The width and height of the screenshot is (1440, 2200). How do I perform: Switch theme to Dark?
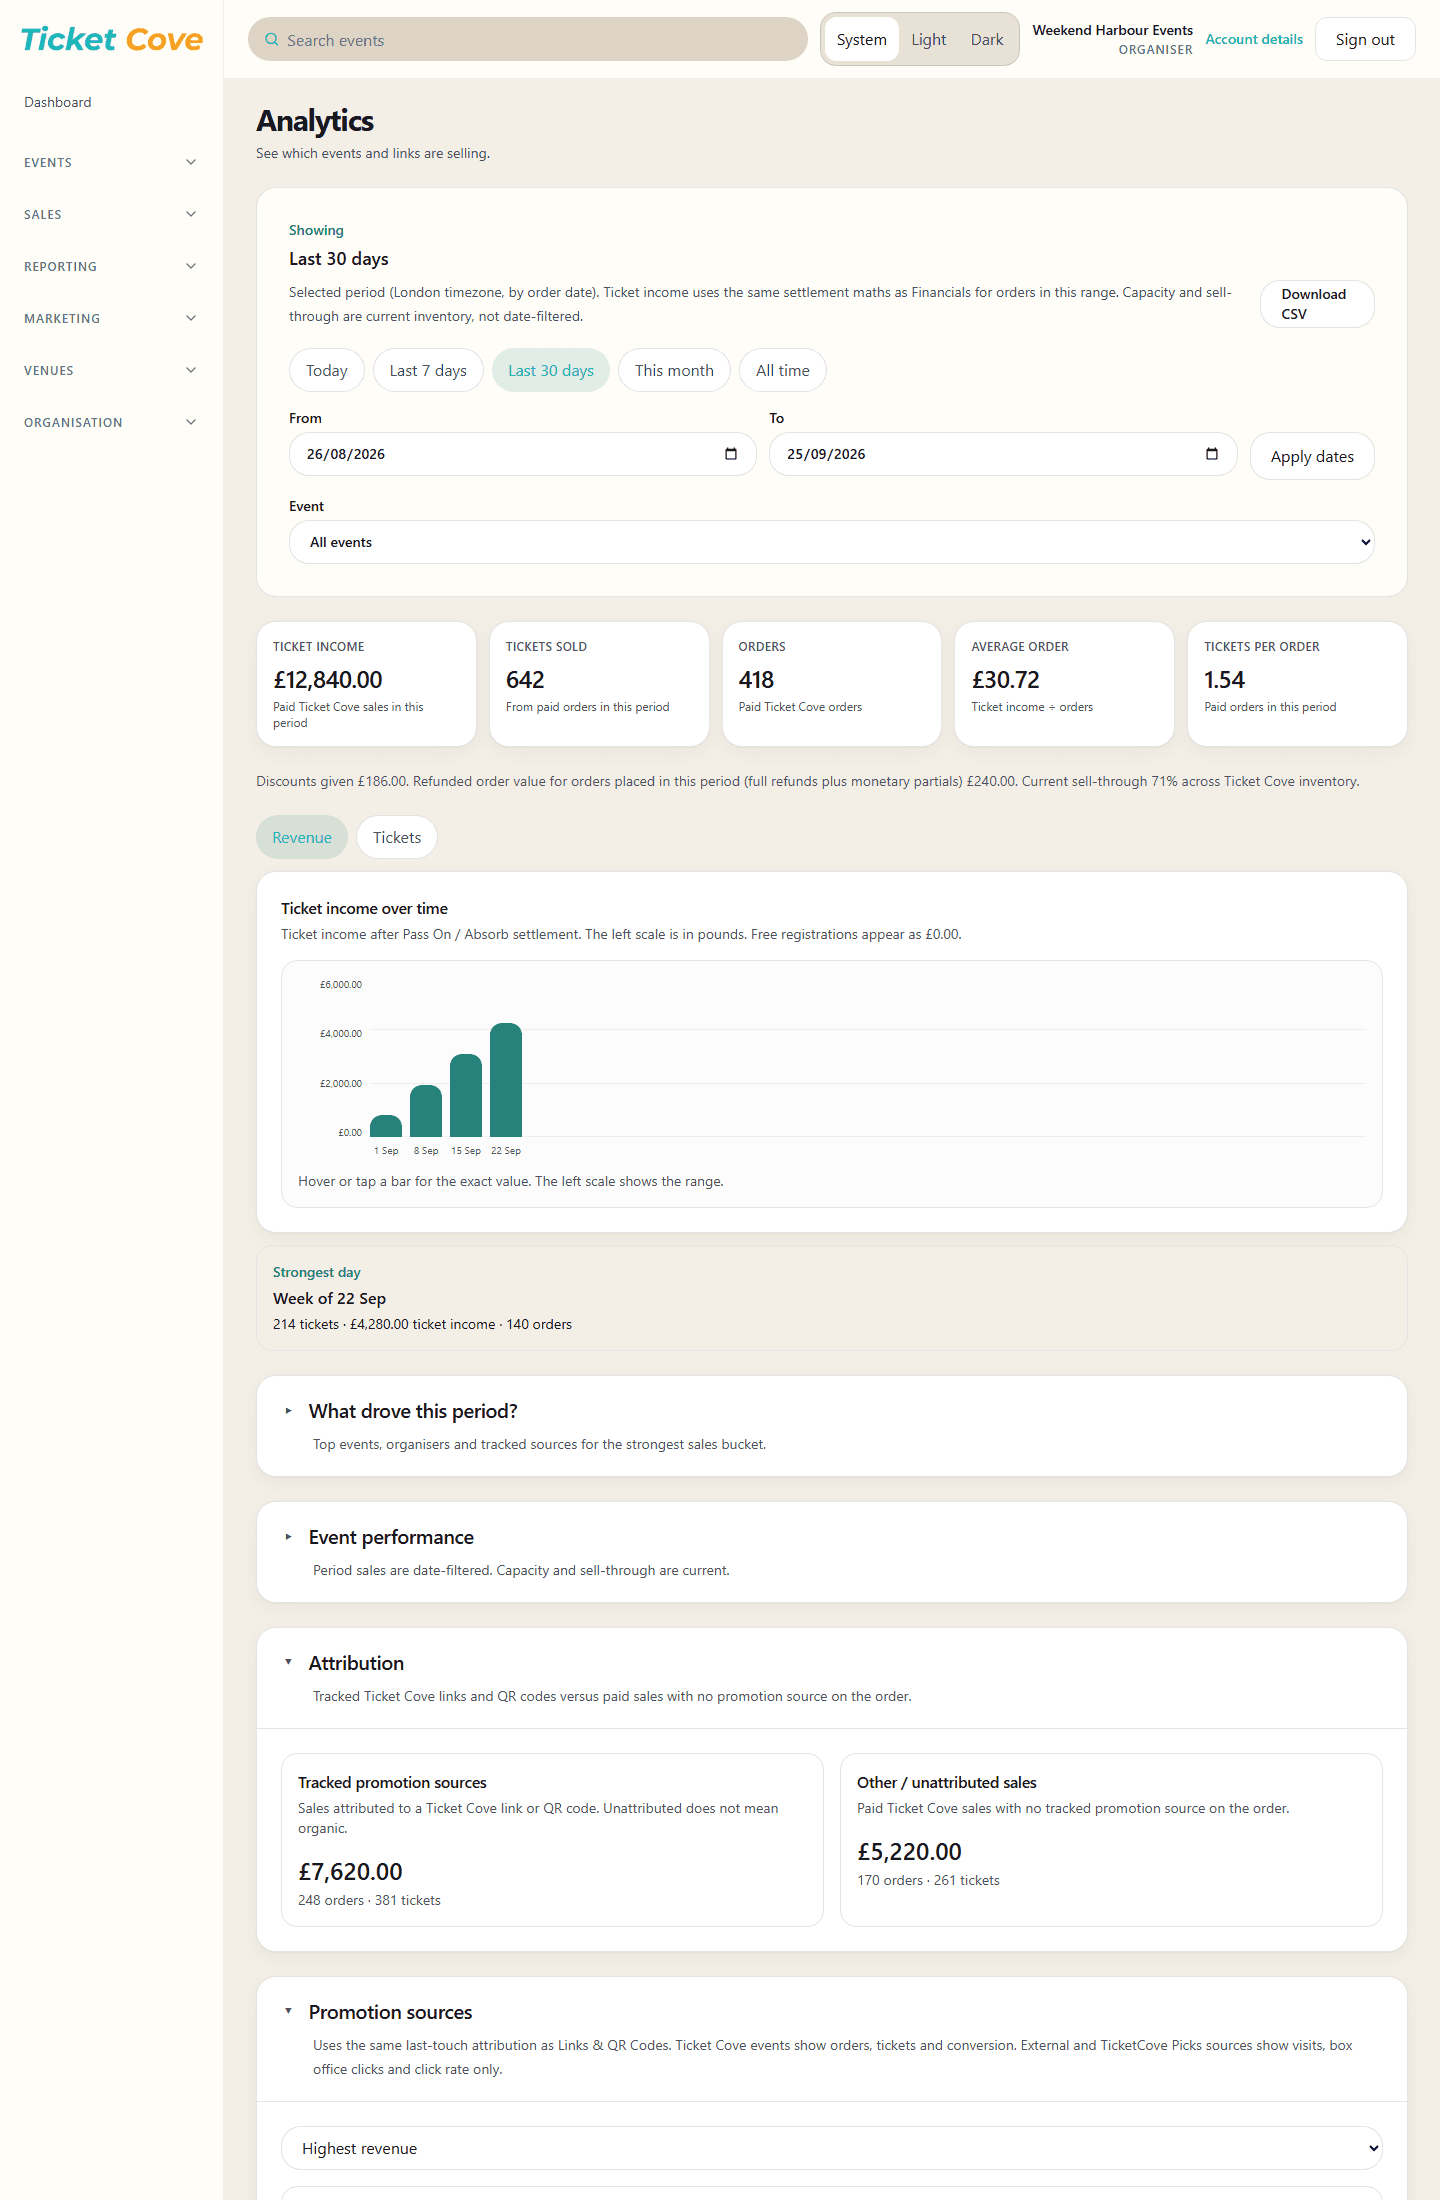coord(987,39)
